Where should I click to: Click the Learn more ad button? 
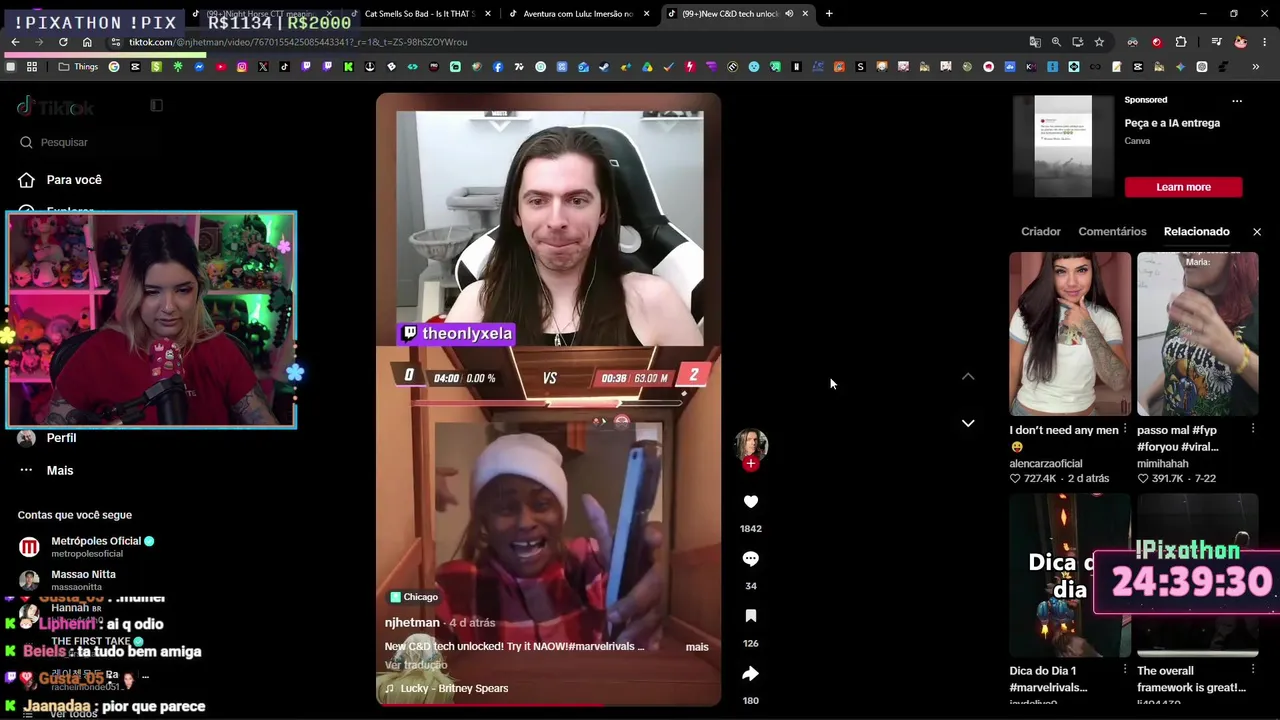point(1184,187)
